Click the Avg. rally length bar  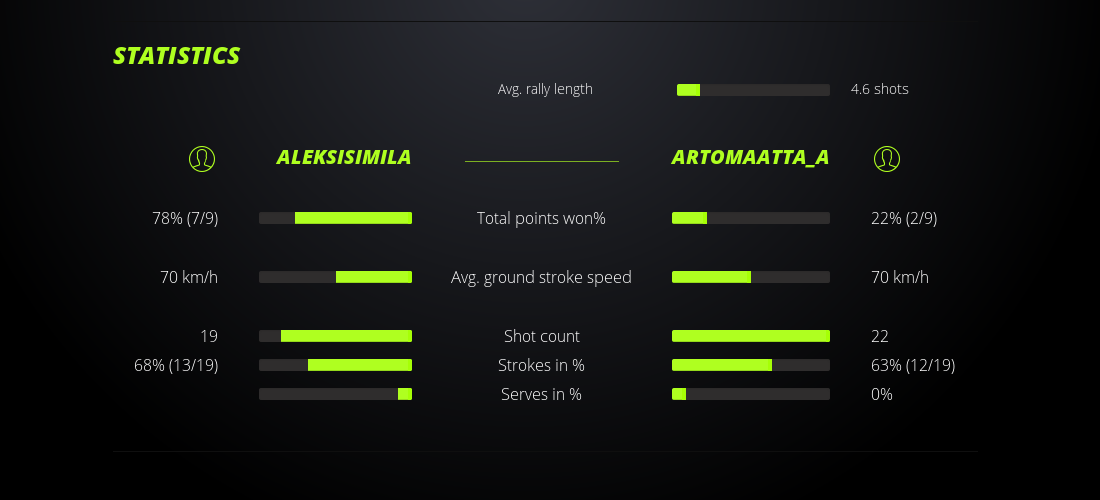(753, 90)
